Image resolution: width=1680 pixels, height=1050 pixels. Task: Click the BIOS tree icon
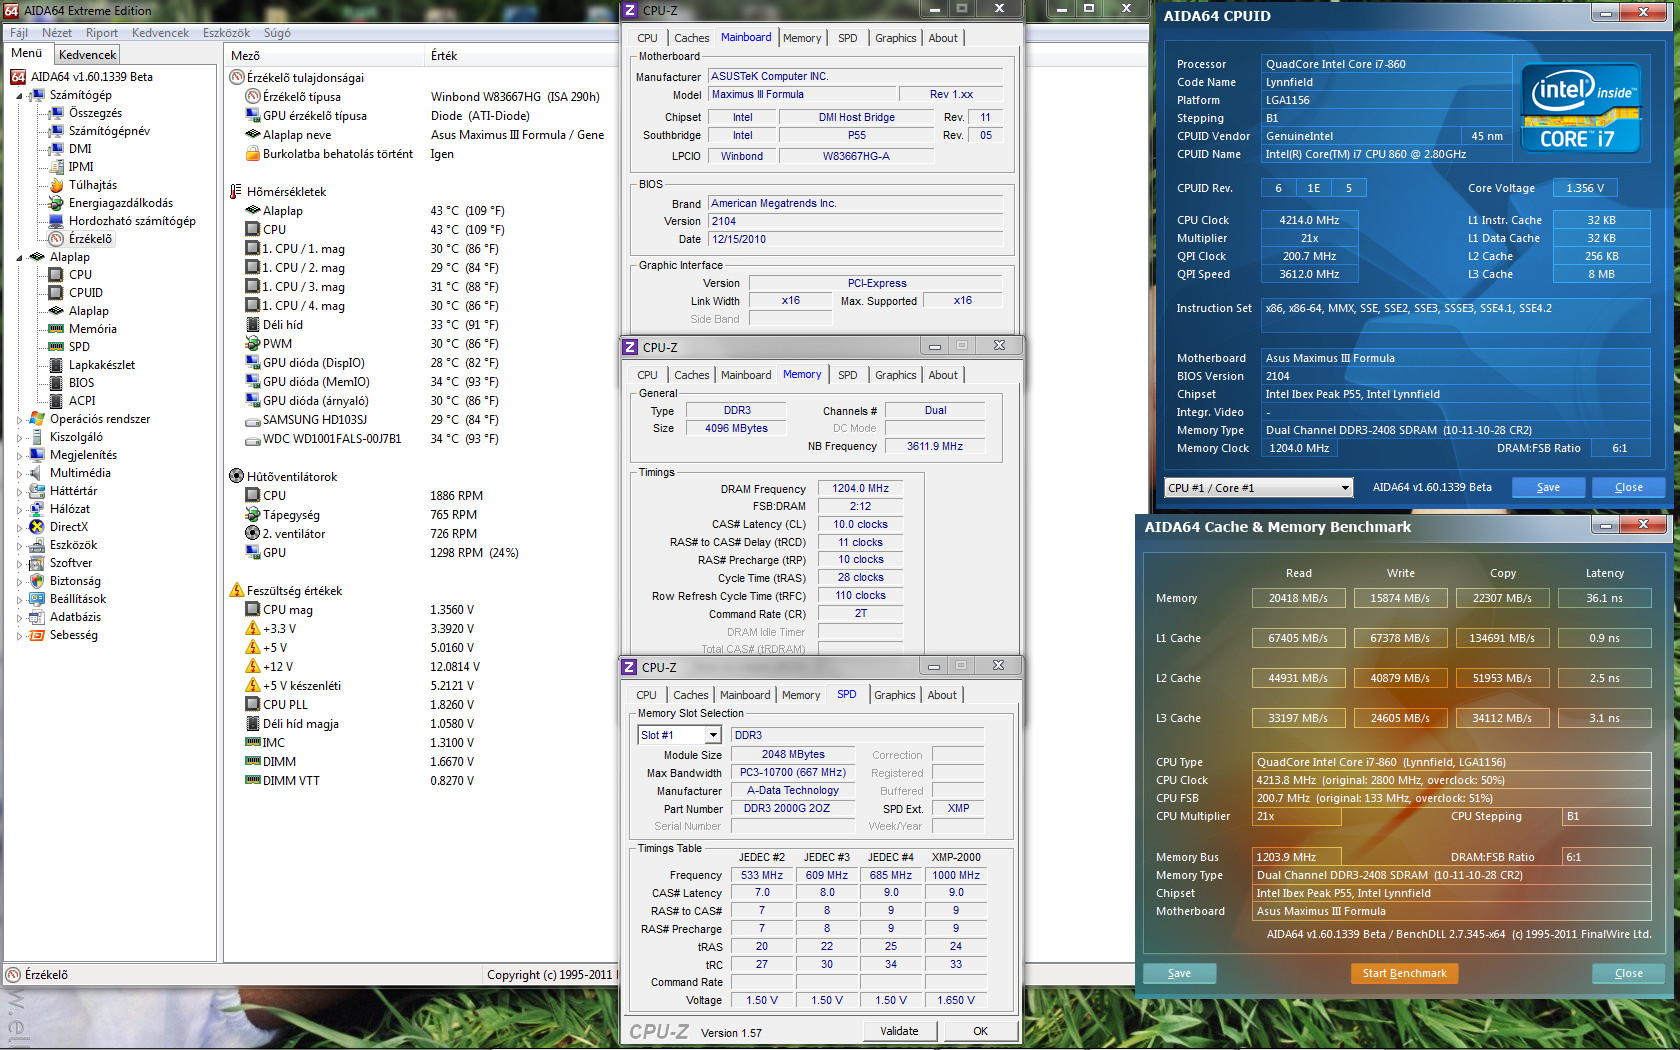point(56,383)
